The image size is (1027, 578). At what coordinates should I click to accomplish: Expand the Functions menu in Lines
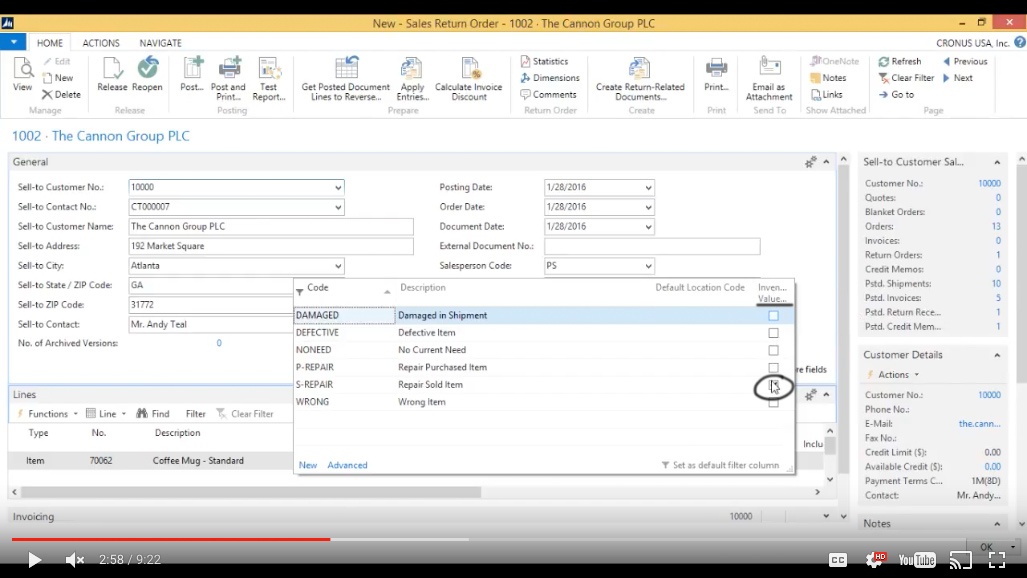point(47,414)
